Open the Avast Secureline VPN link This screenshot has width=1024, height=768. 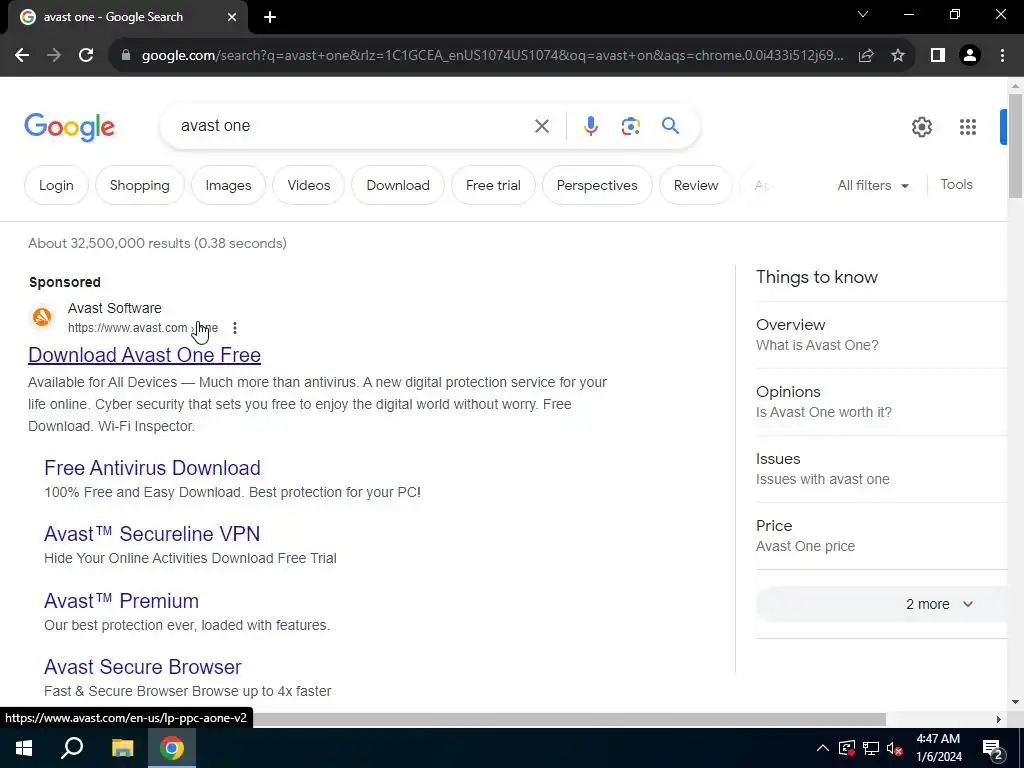152,534
